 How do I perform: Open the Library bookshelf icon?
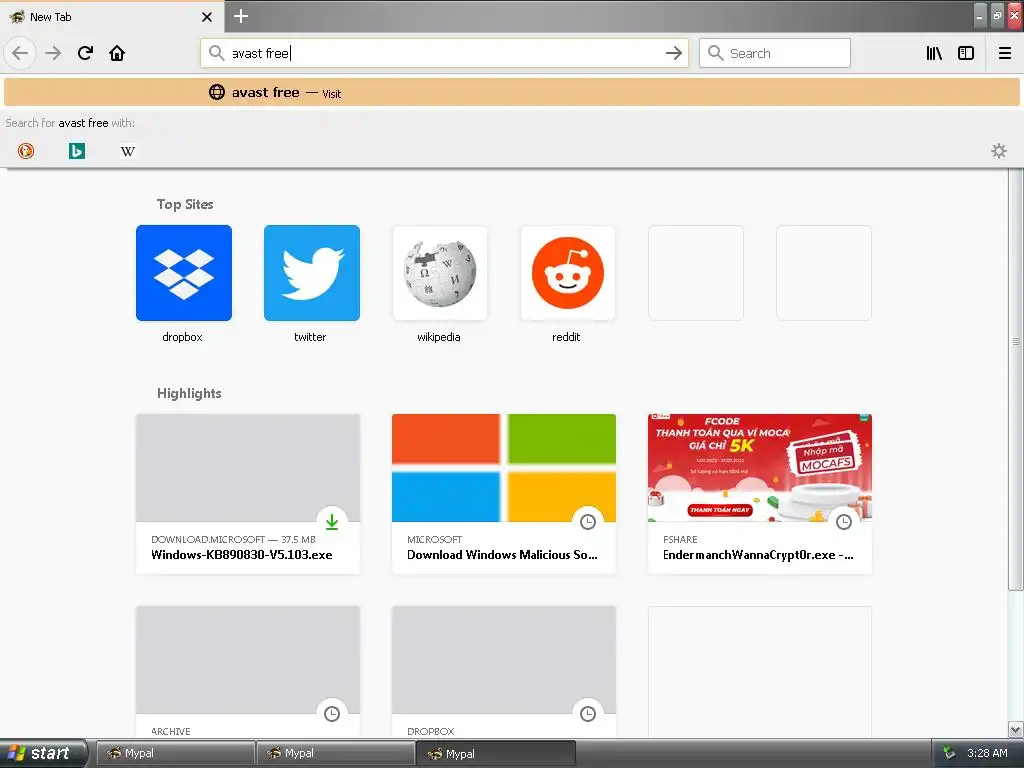click(x=934, y=54)
